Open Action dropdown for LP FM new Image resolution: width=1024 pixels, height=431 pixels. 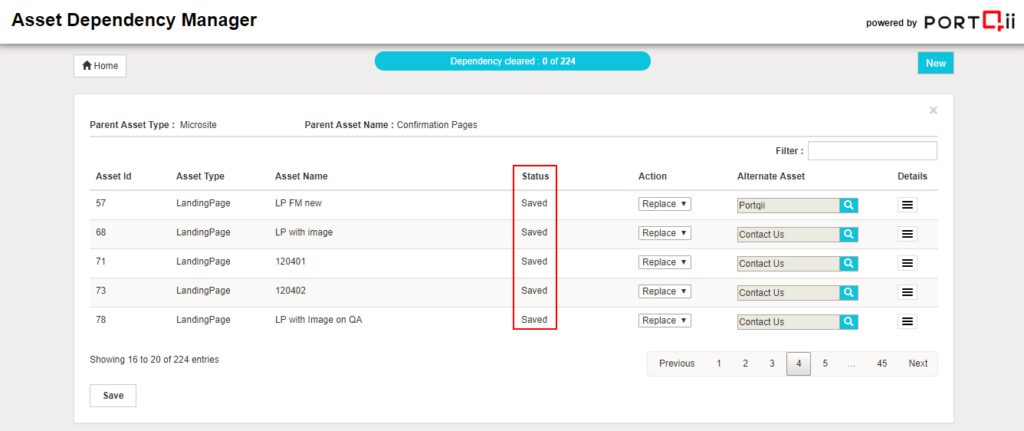pos(664,204)
